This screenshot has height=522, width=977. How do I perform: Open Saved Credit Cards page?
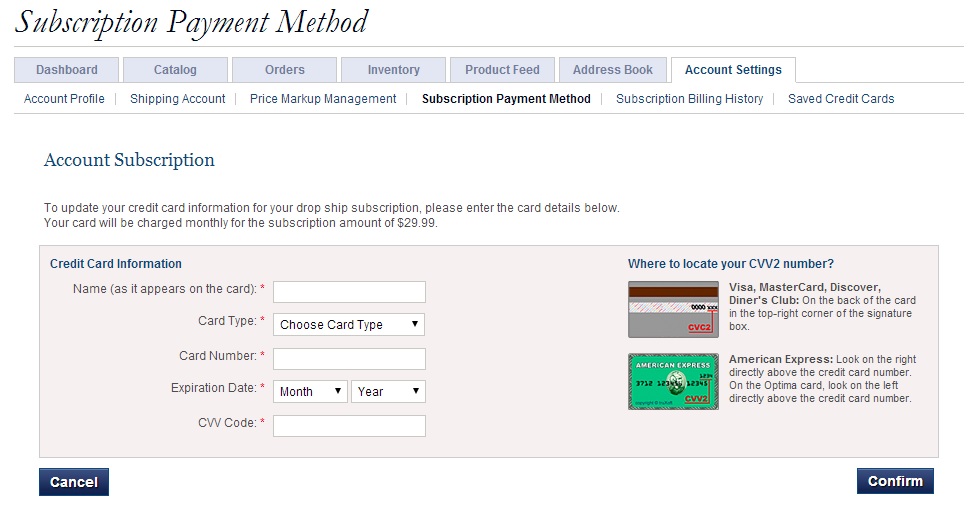click(x=841, y=99)
